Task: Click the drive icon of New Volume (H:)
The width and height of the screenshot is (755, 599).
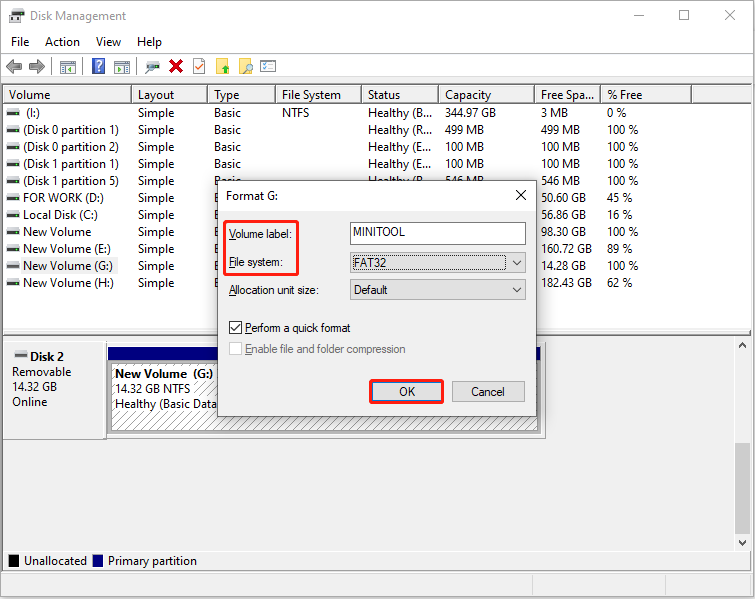Action: 13,283
